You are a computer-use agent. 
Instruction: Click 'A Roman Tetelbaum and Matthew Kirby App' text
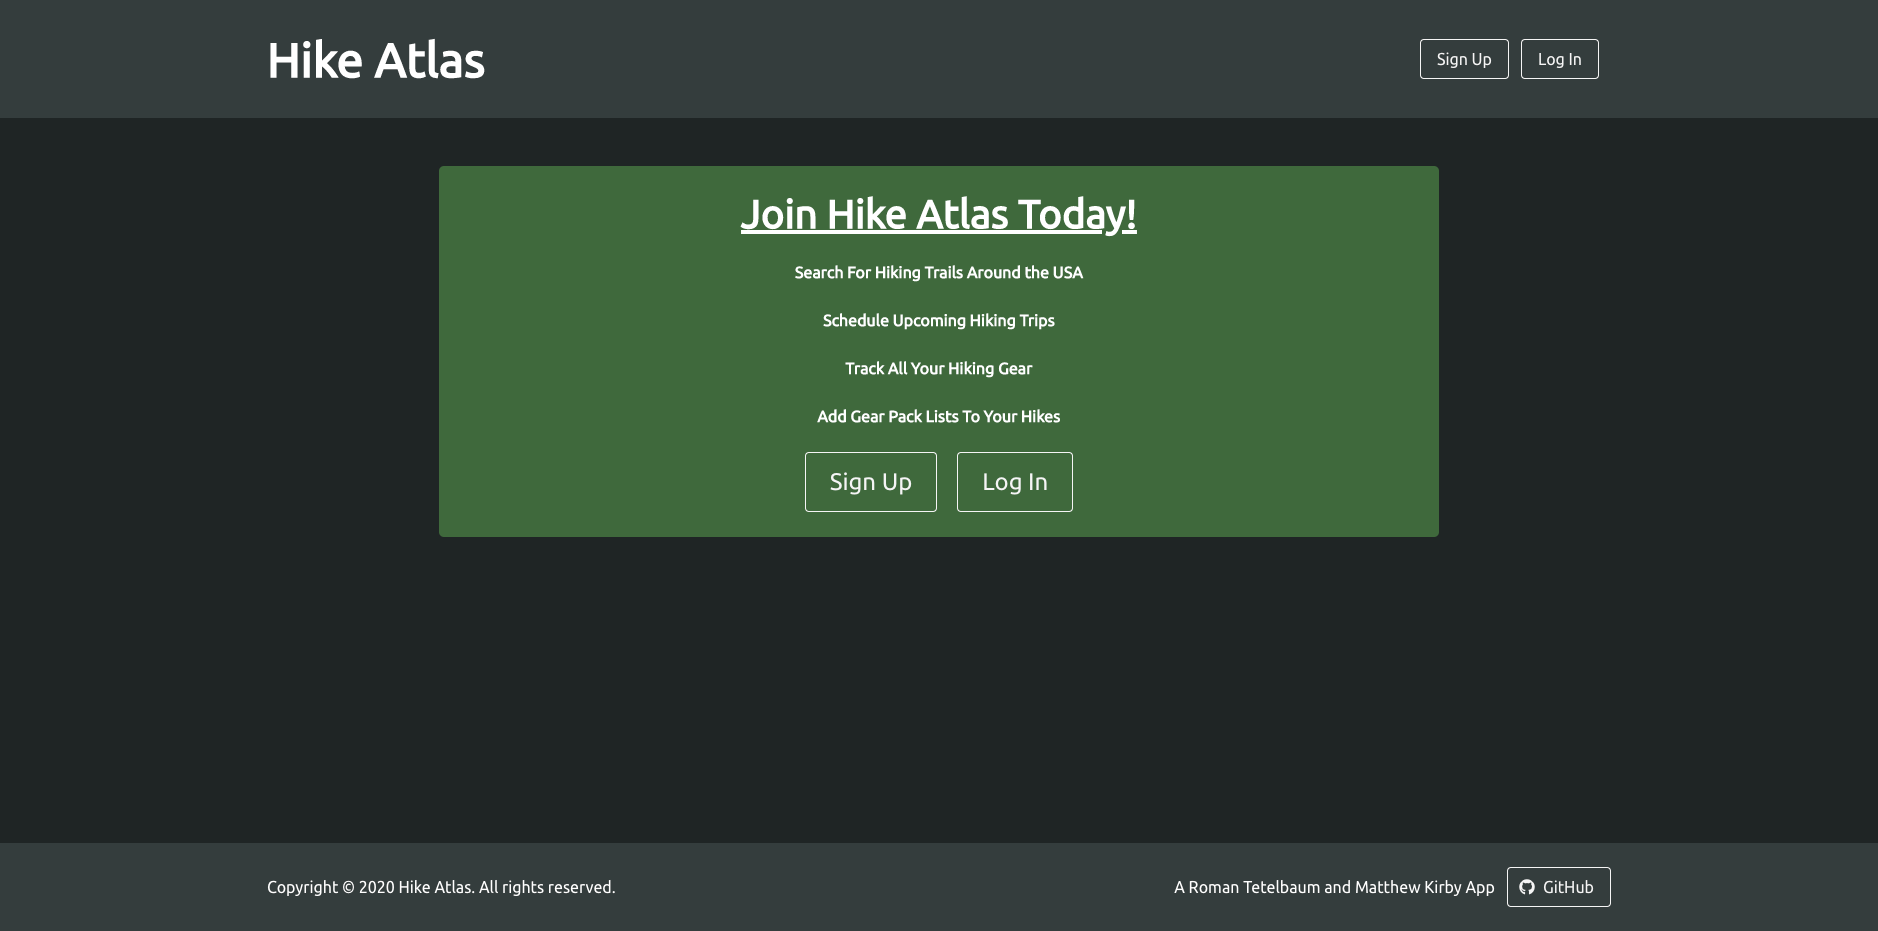pyautogui.click(x=1334, y=887)
